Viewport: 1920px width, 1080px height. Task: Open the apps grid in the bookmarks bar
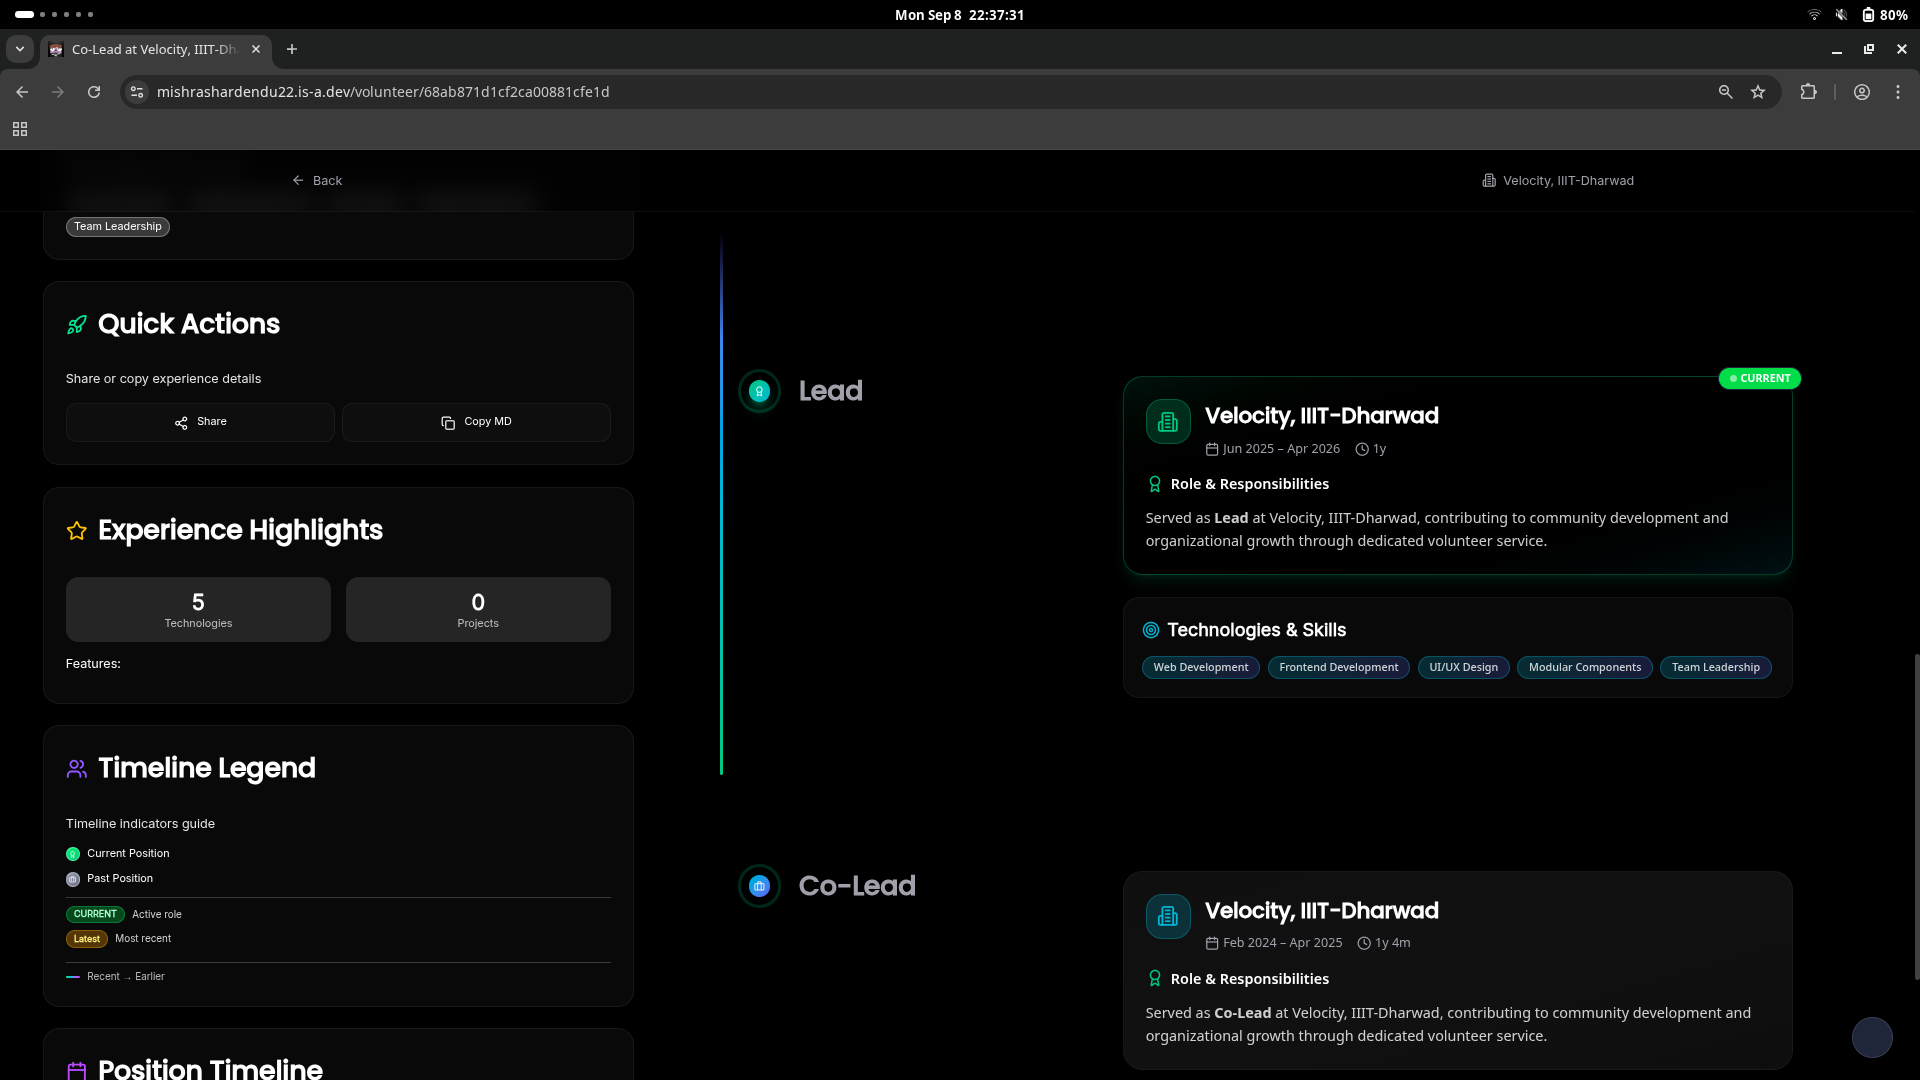click(20, 129)
